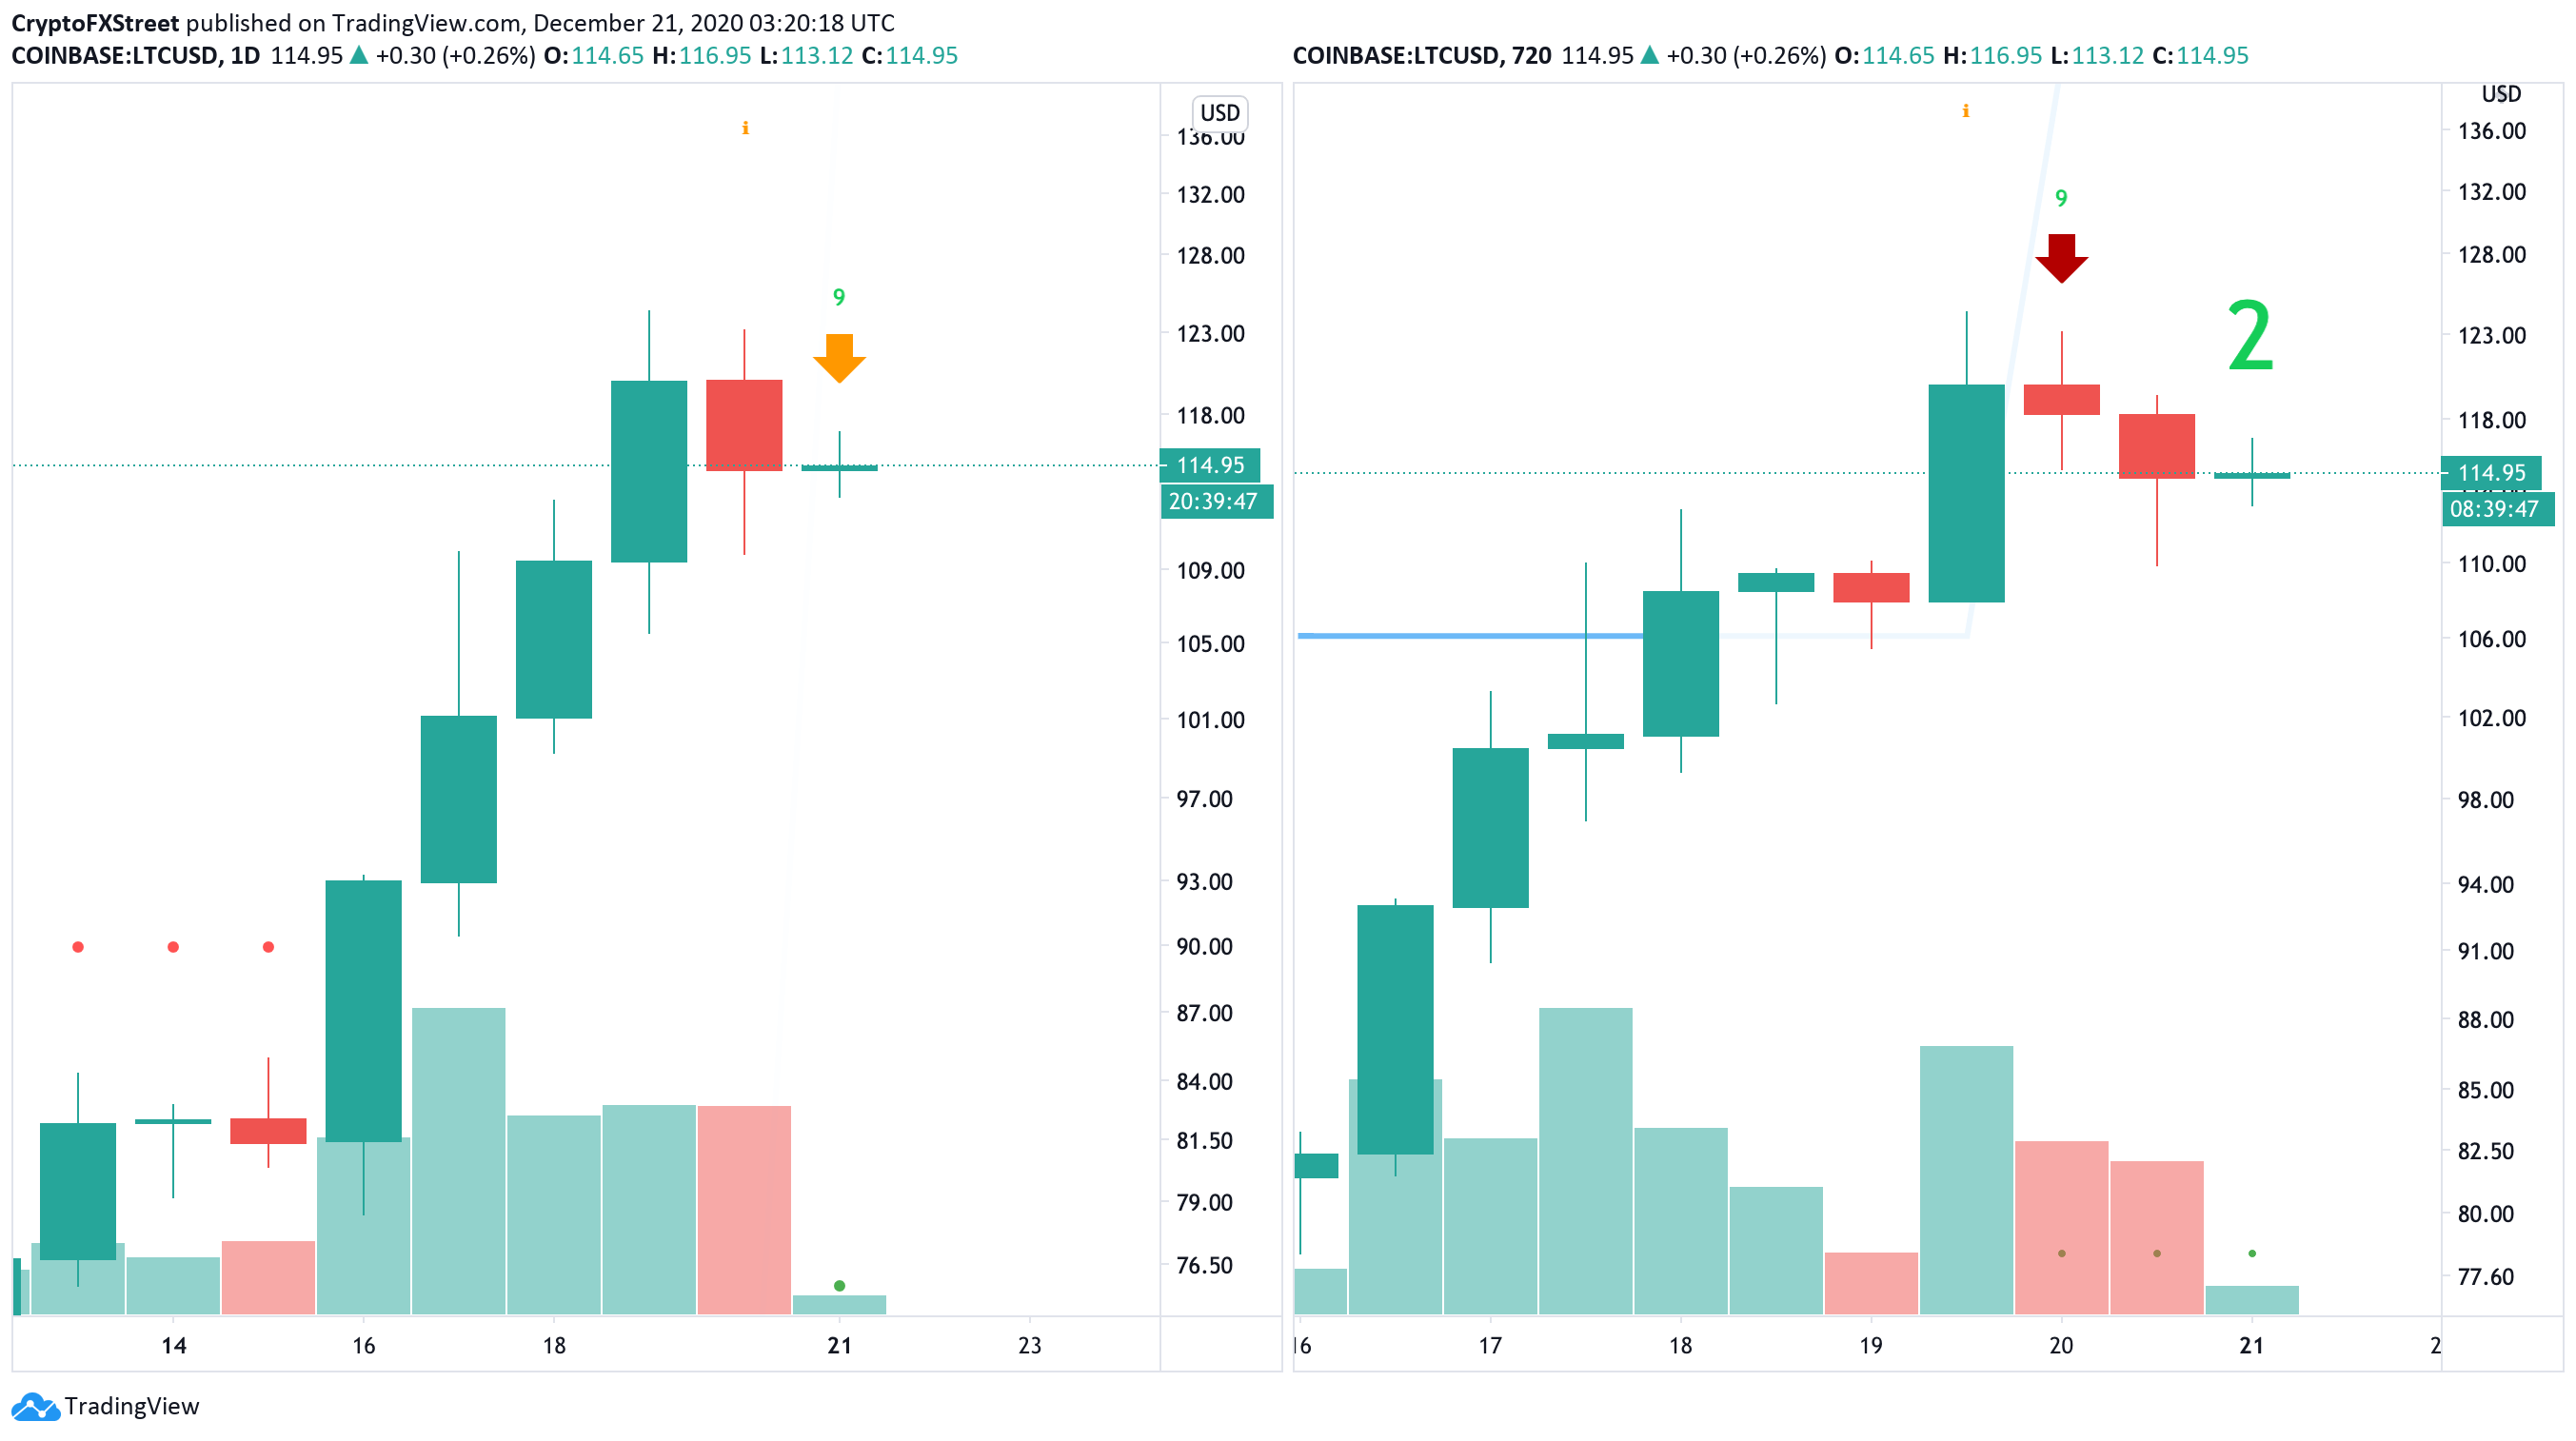The width and height of the screenshot is (2576, 1441).
Task: Click the dark red down arrow marker
Action: click(2061, 258)
